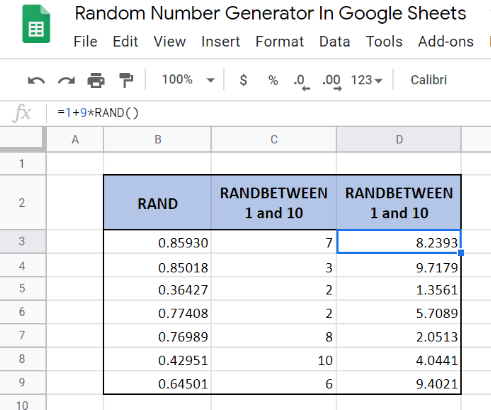Expand the 123 number format dropdown
Image resolution: width=491 pixels, height=410 pixels.
[366, 80]
